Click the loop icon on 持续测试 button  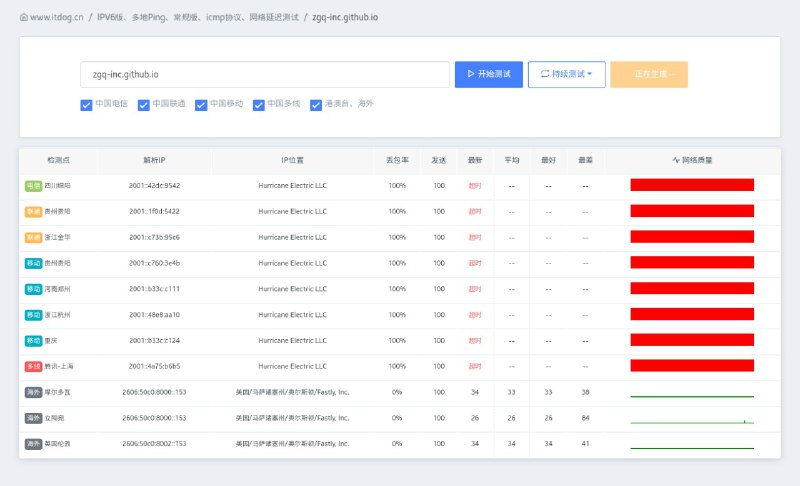[x=545, y=74]
